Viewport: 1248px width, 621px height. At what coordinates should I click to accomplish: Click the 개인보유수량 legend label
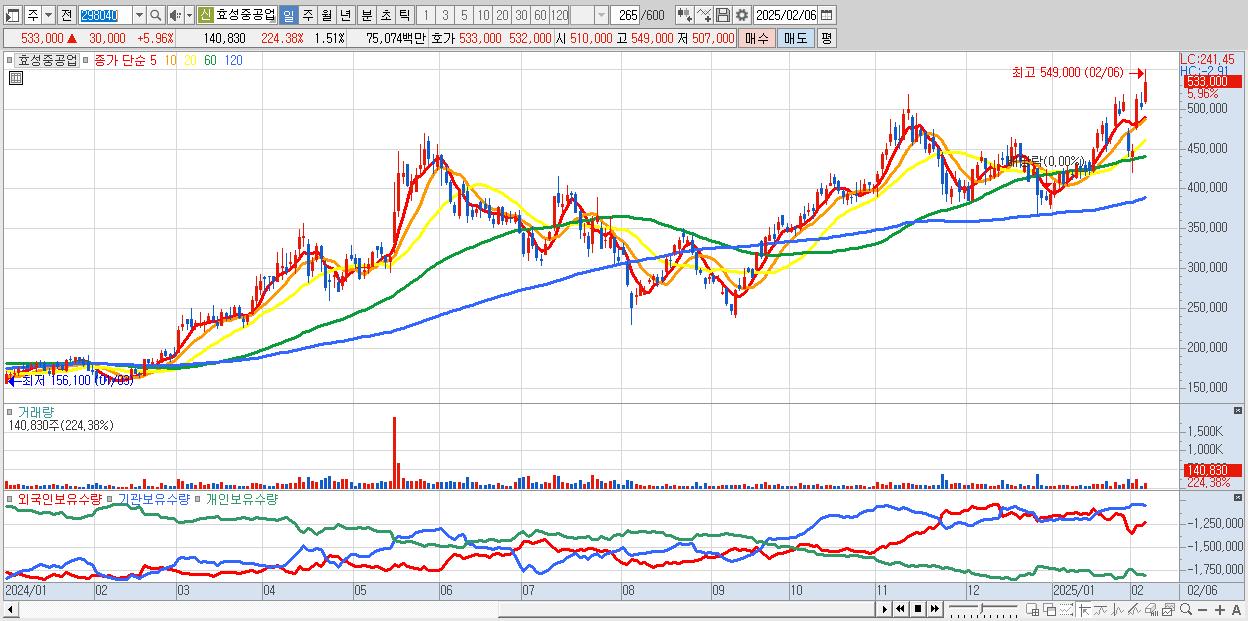[x=242, y=498]
